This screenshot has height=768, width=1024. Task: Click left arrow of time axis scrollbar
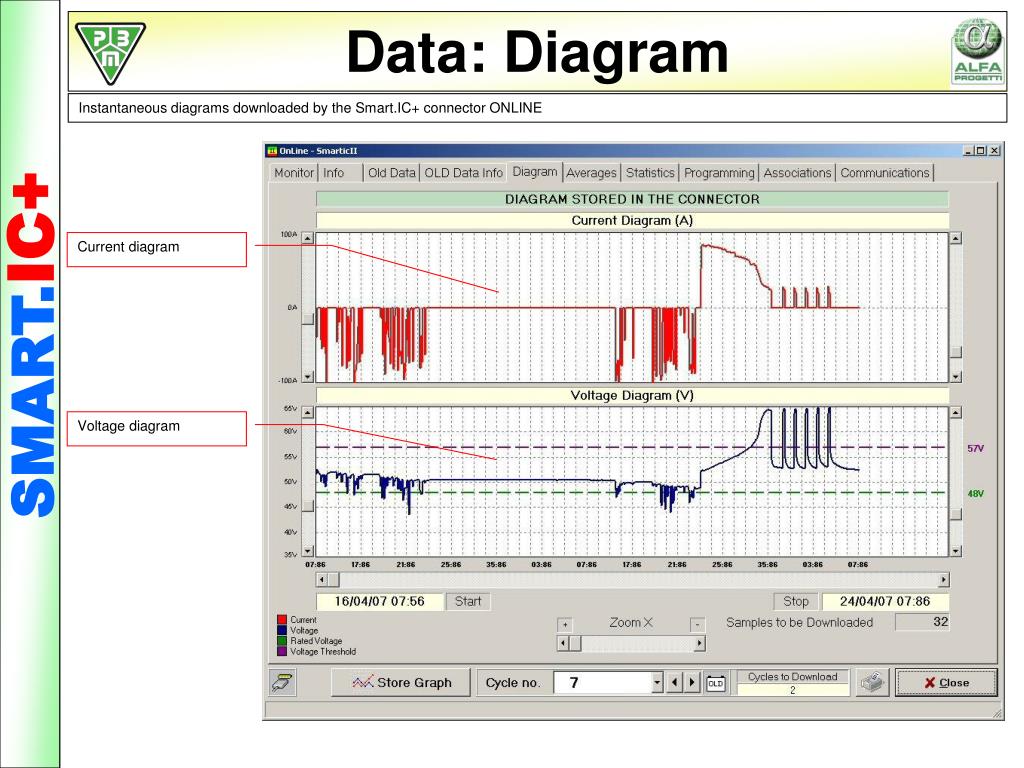click(x=322, y=579)
